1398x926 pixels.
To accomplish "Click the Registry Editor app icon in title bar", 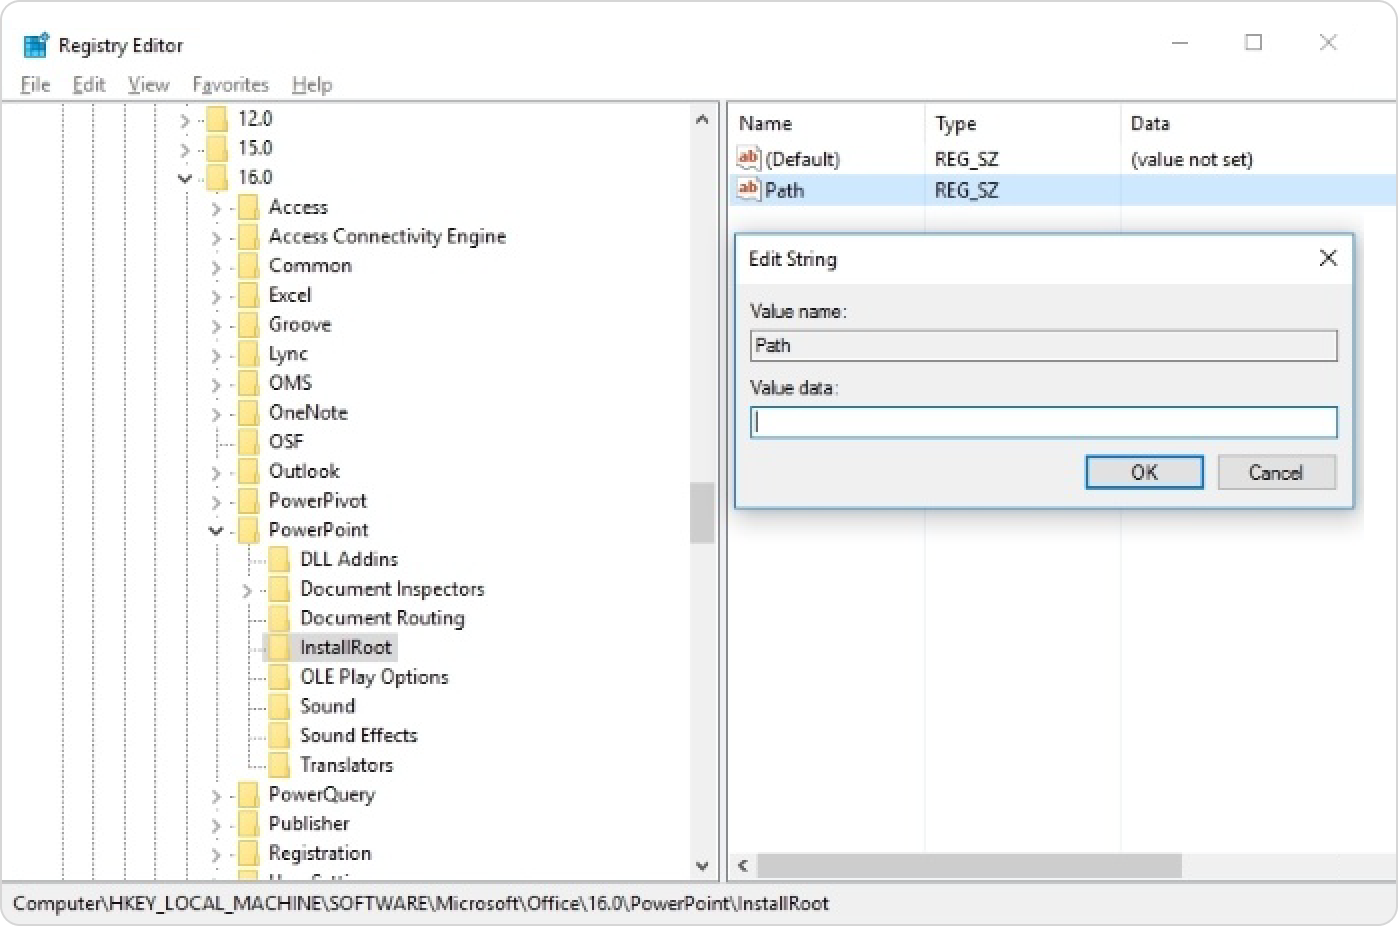I will [x=36, y=45].
